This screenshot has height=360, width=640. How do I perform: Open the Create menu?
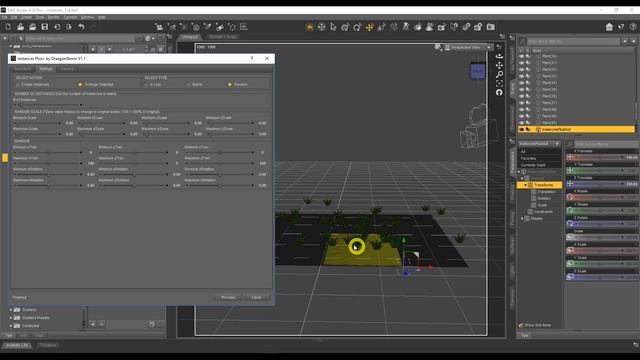26,17
